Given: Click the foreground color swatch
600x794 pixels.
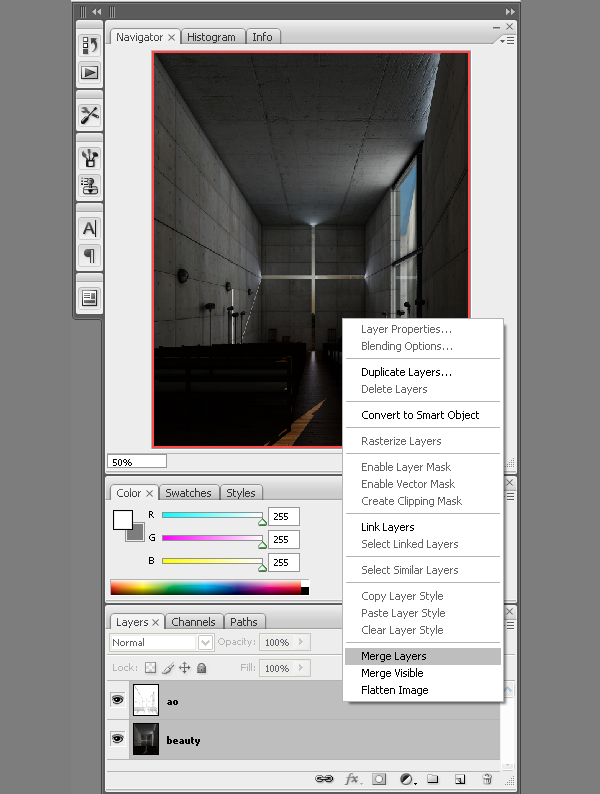Looking at the screenshot, I should click(x=122, y=520).
